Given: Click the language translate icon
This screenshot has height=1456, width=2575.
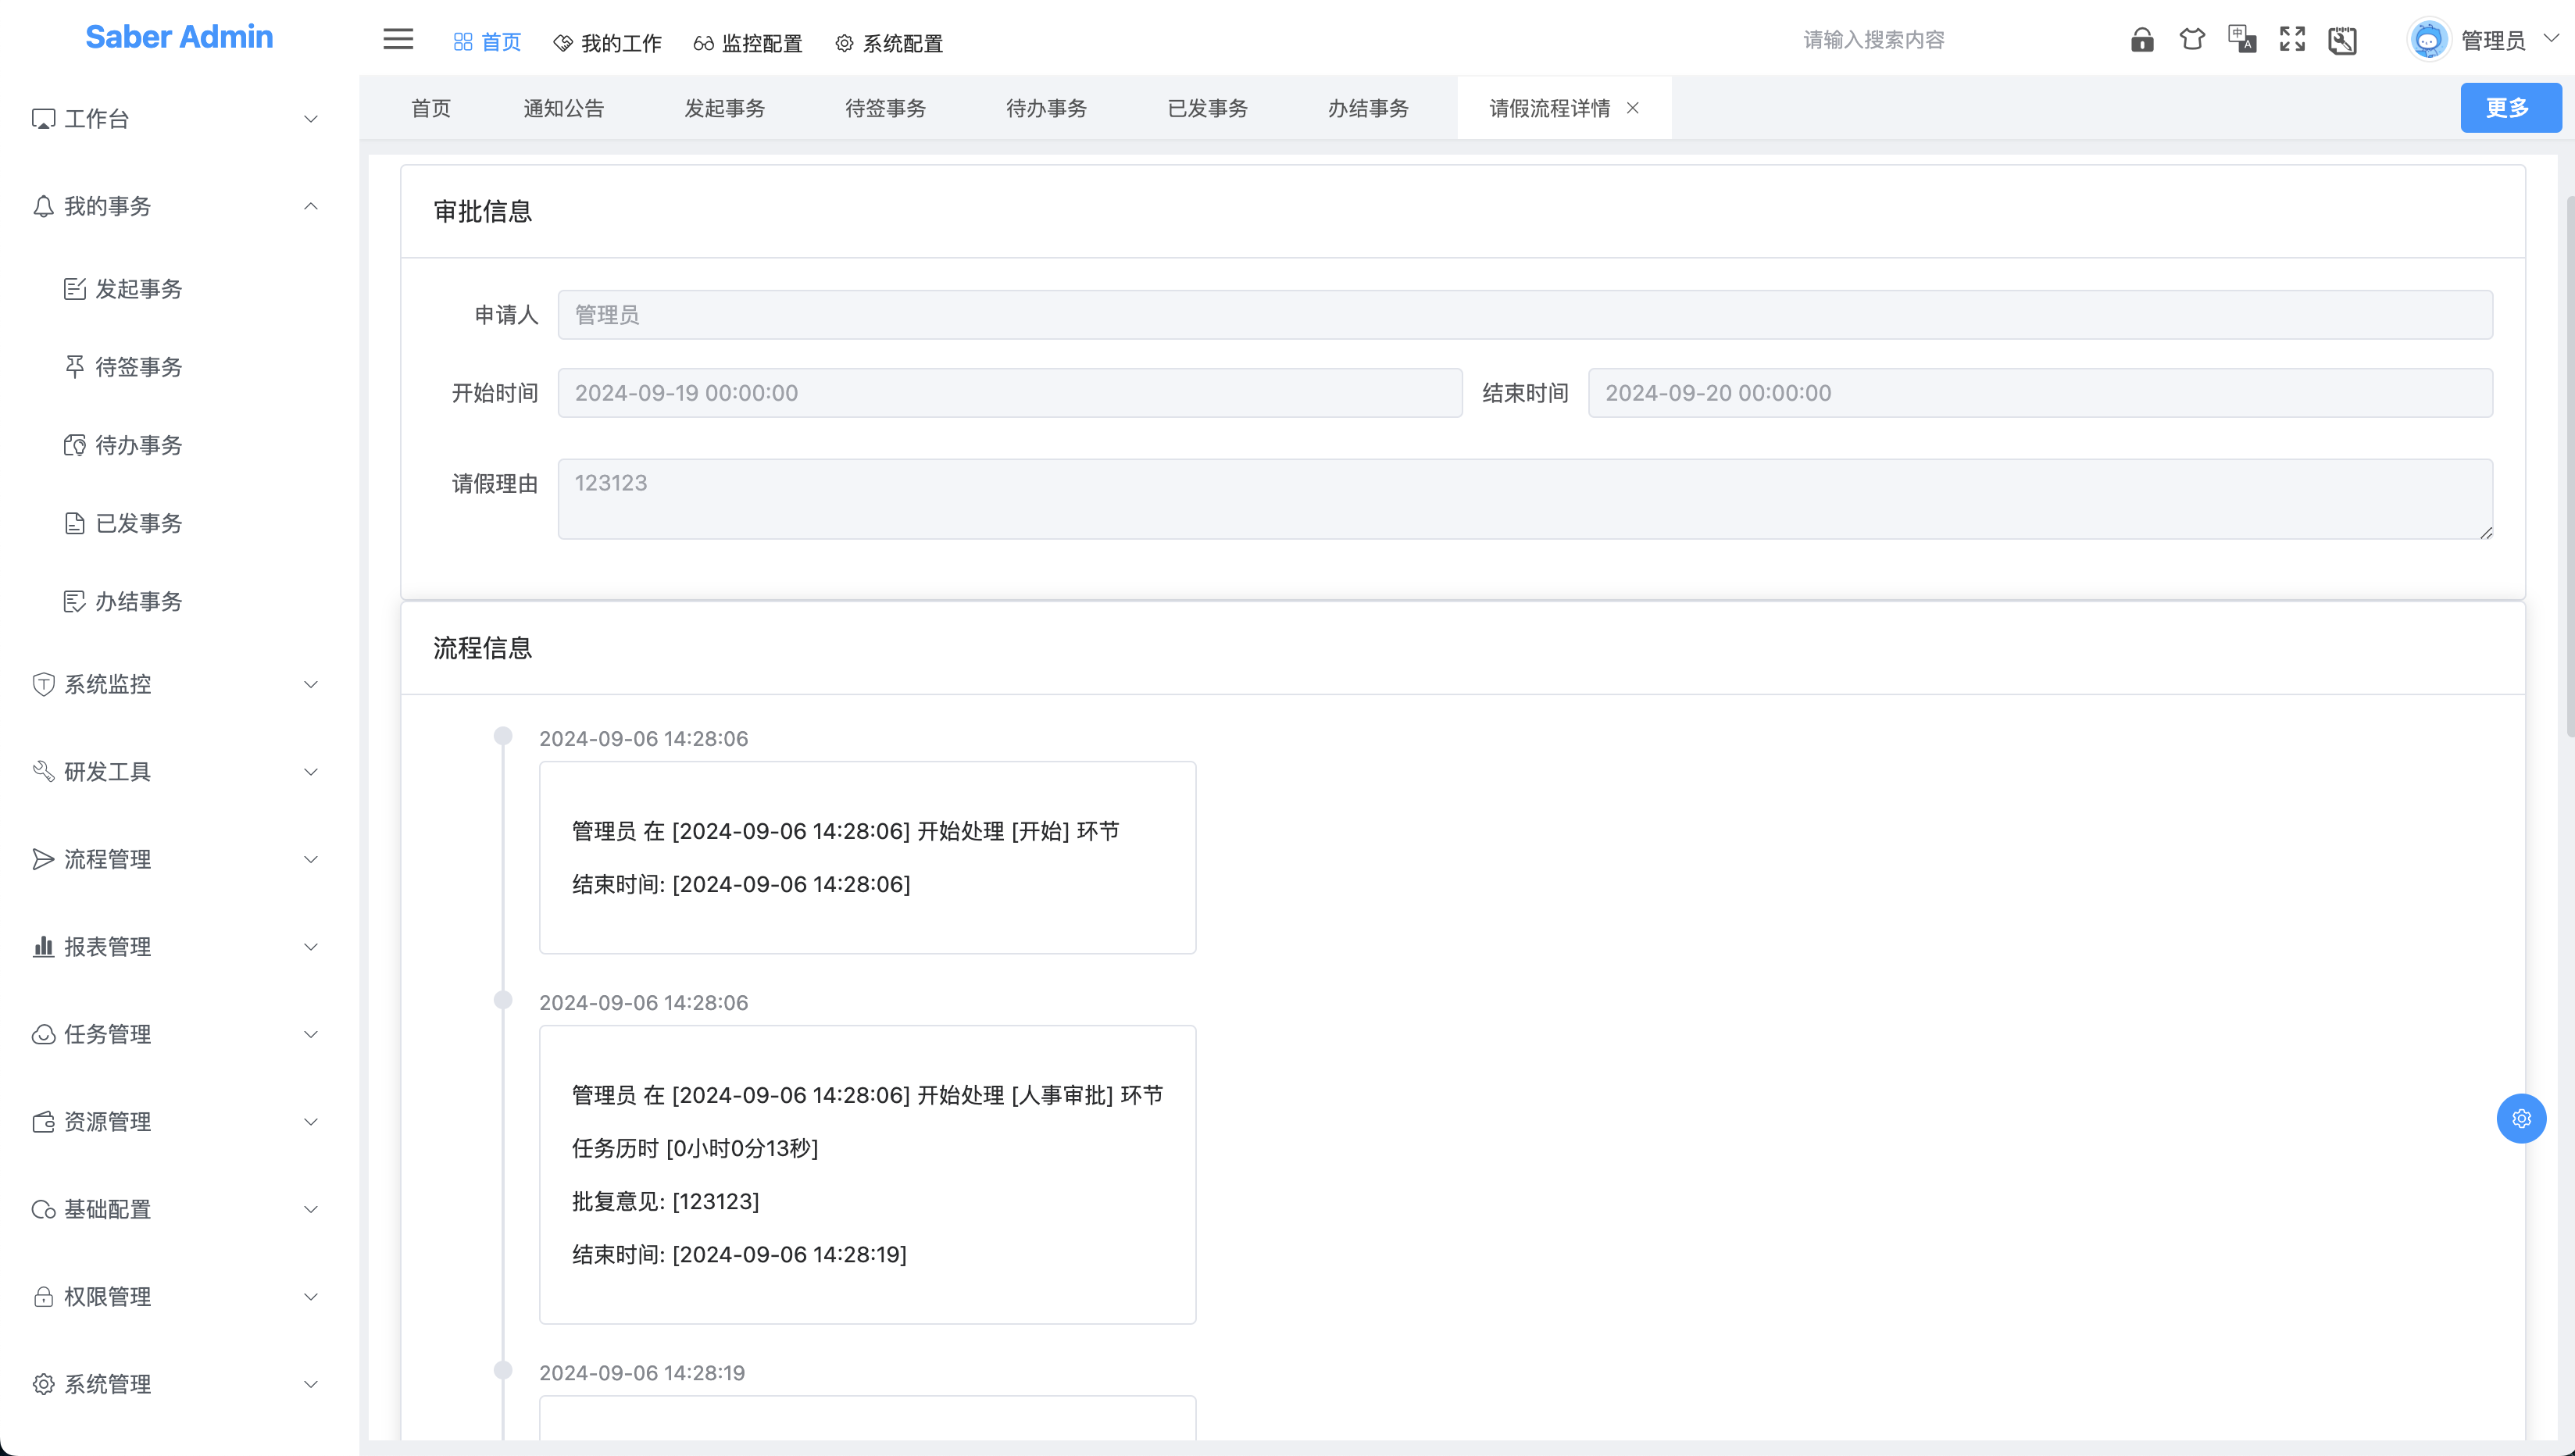Looking at the screenshot, I should click(x=2242, y=40).
